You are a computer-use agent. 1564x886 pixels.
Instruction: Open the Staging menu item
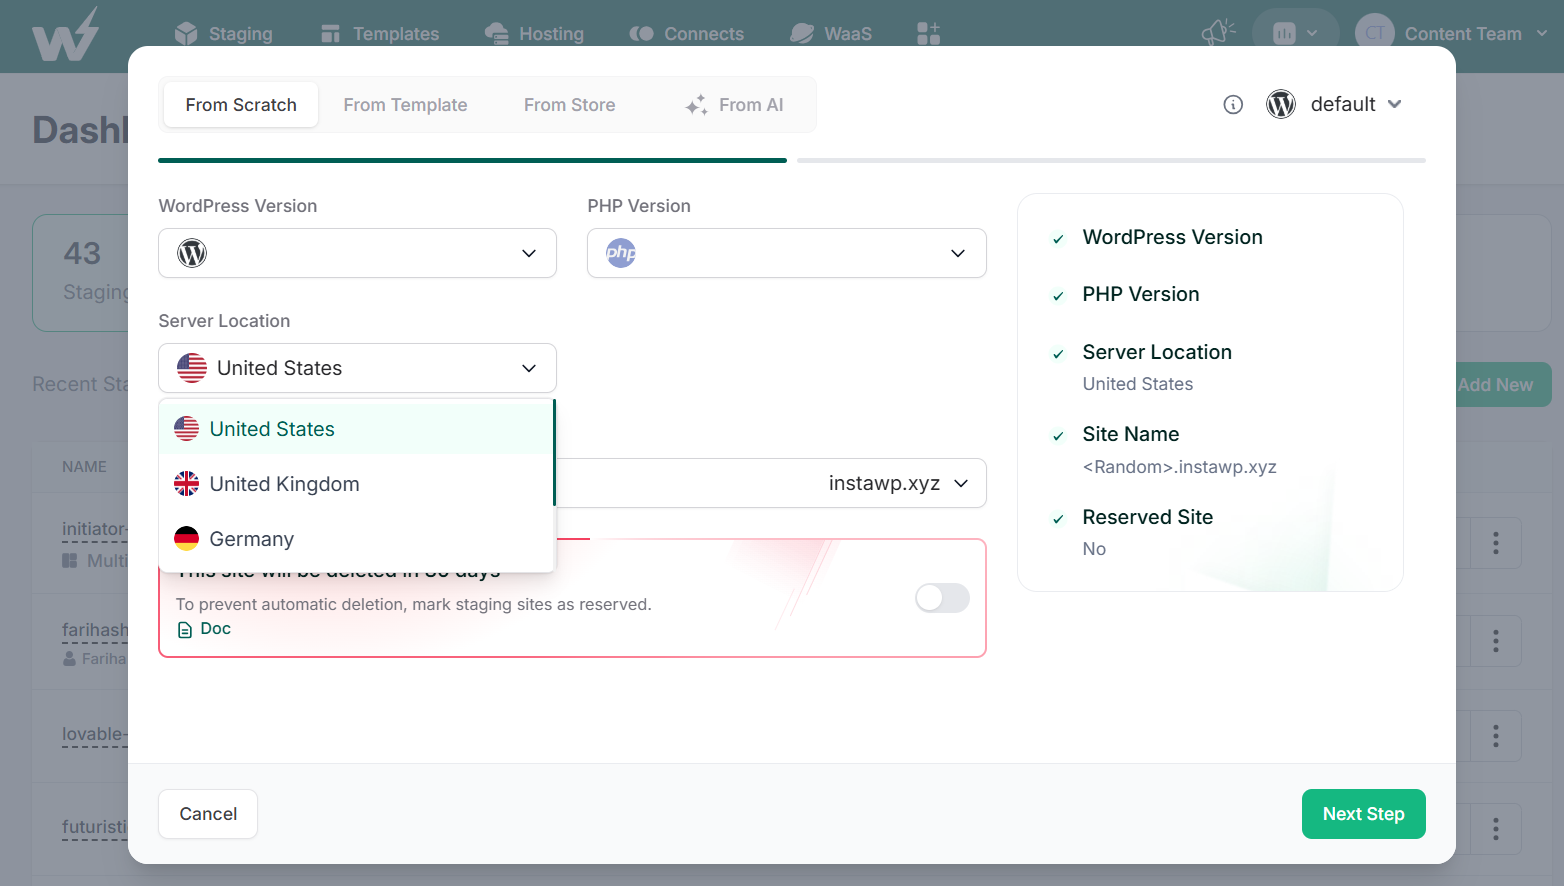pyautogui.click(x=223, y=34)
